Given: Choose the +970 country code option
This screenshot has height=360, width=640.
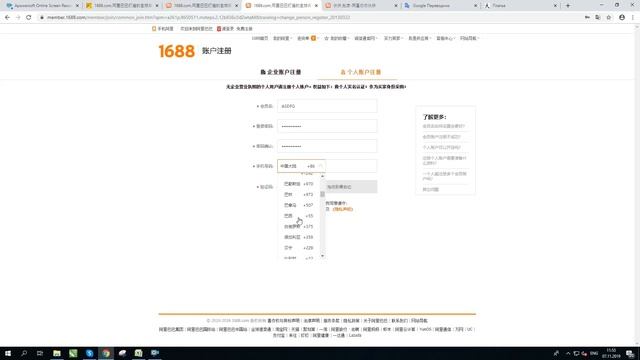Looking at the screenshot, I should click(299, 184).
